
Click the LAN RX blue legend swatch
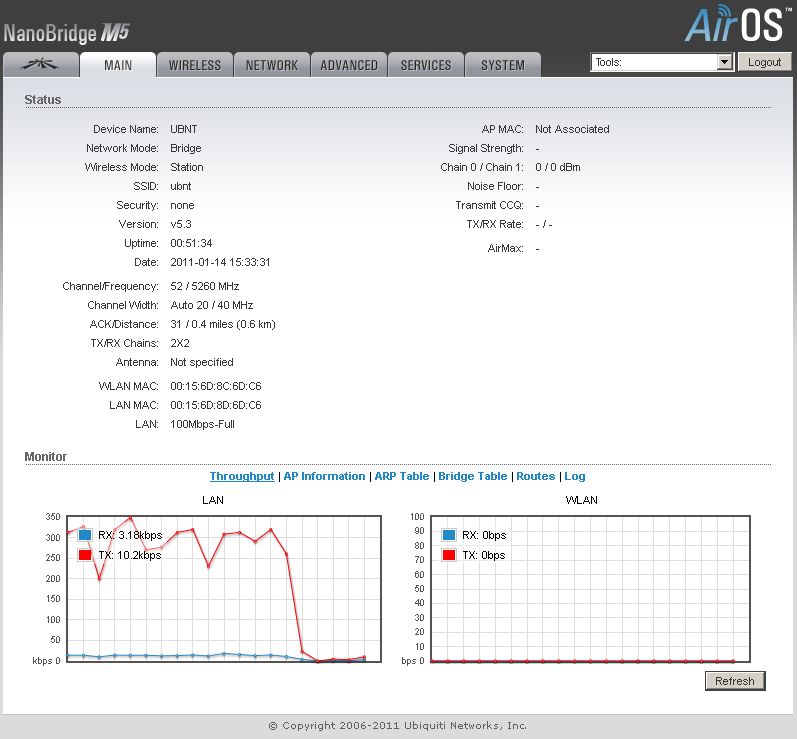click(85, 535)
